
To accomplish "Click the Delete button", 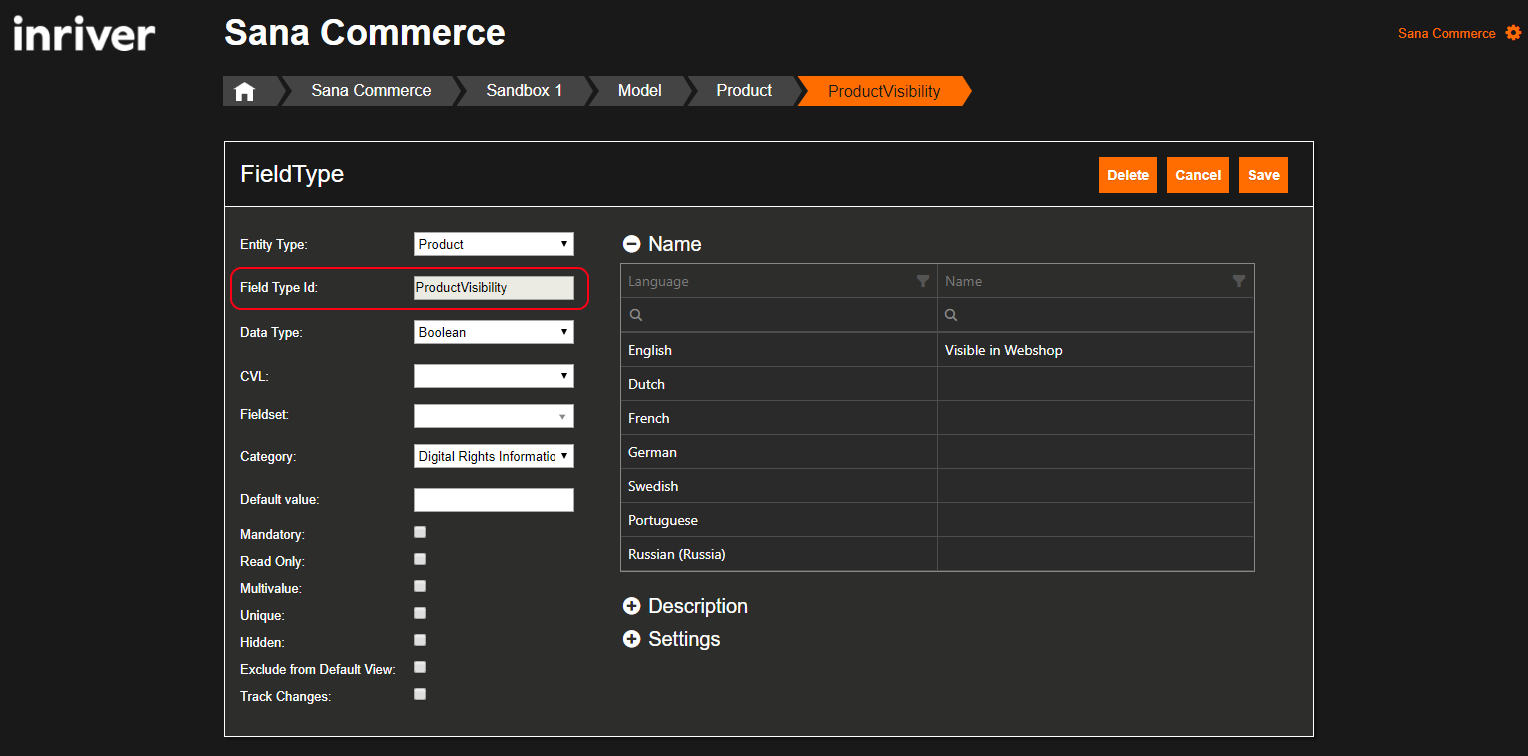I will [1128, 175].
